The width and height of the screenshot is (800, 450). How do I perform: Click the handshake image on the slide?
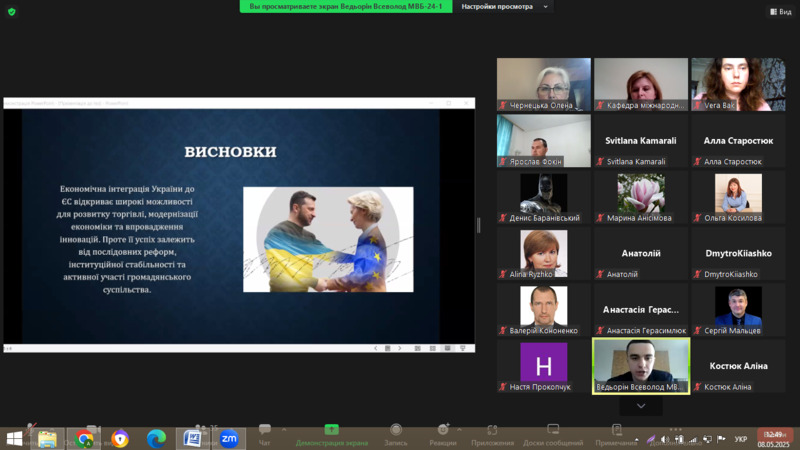(328, 239)
